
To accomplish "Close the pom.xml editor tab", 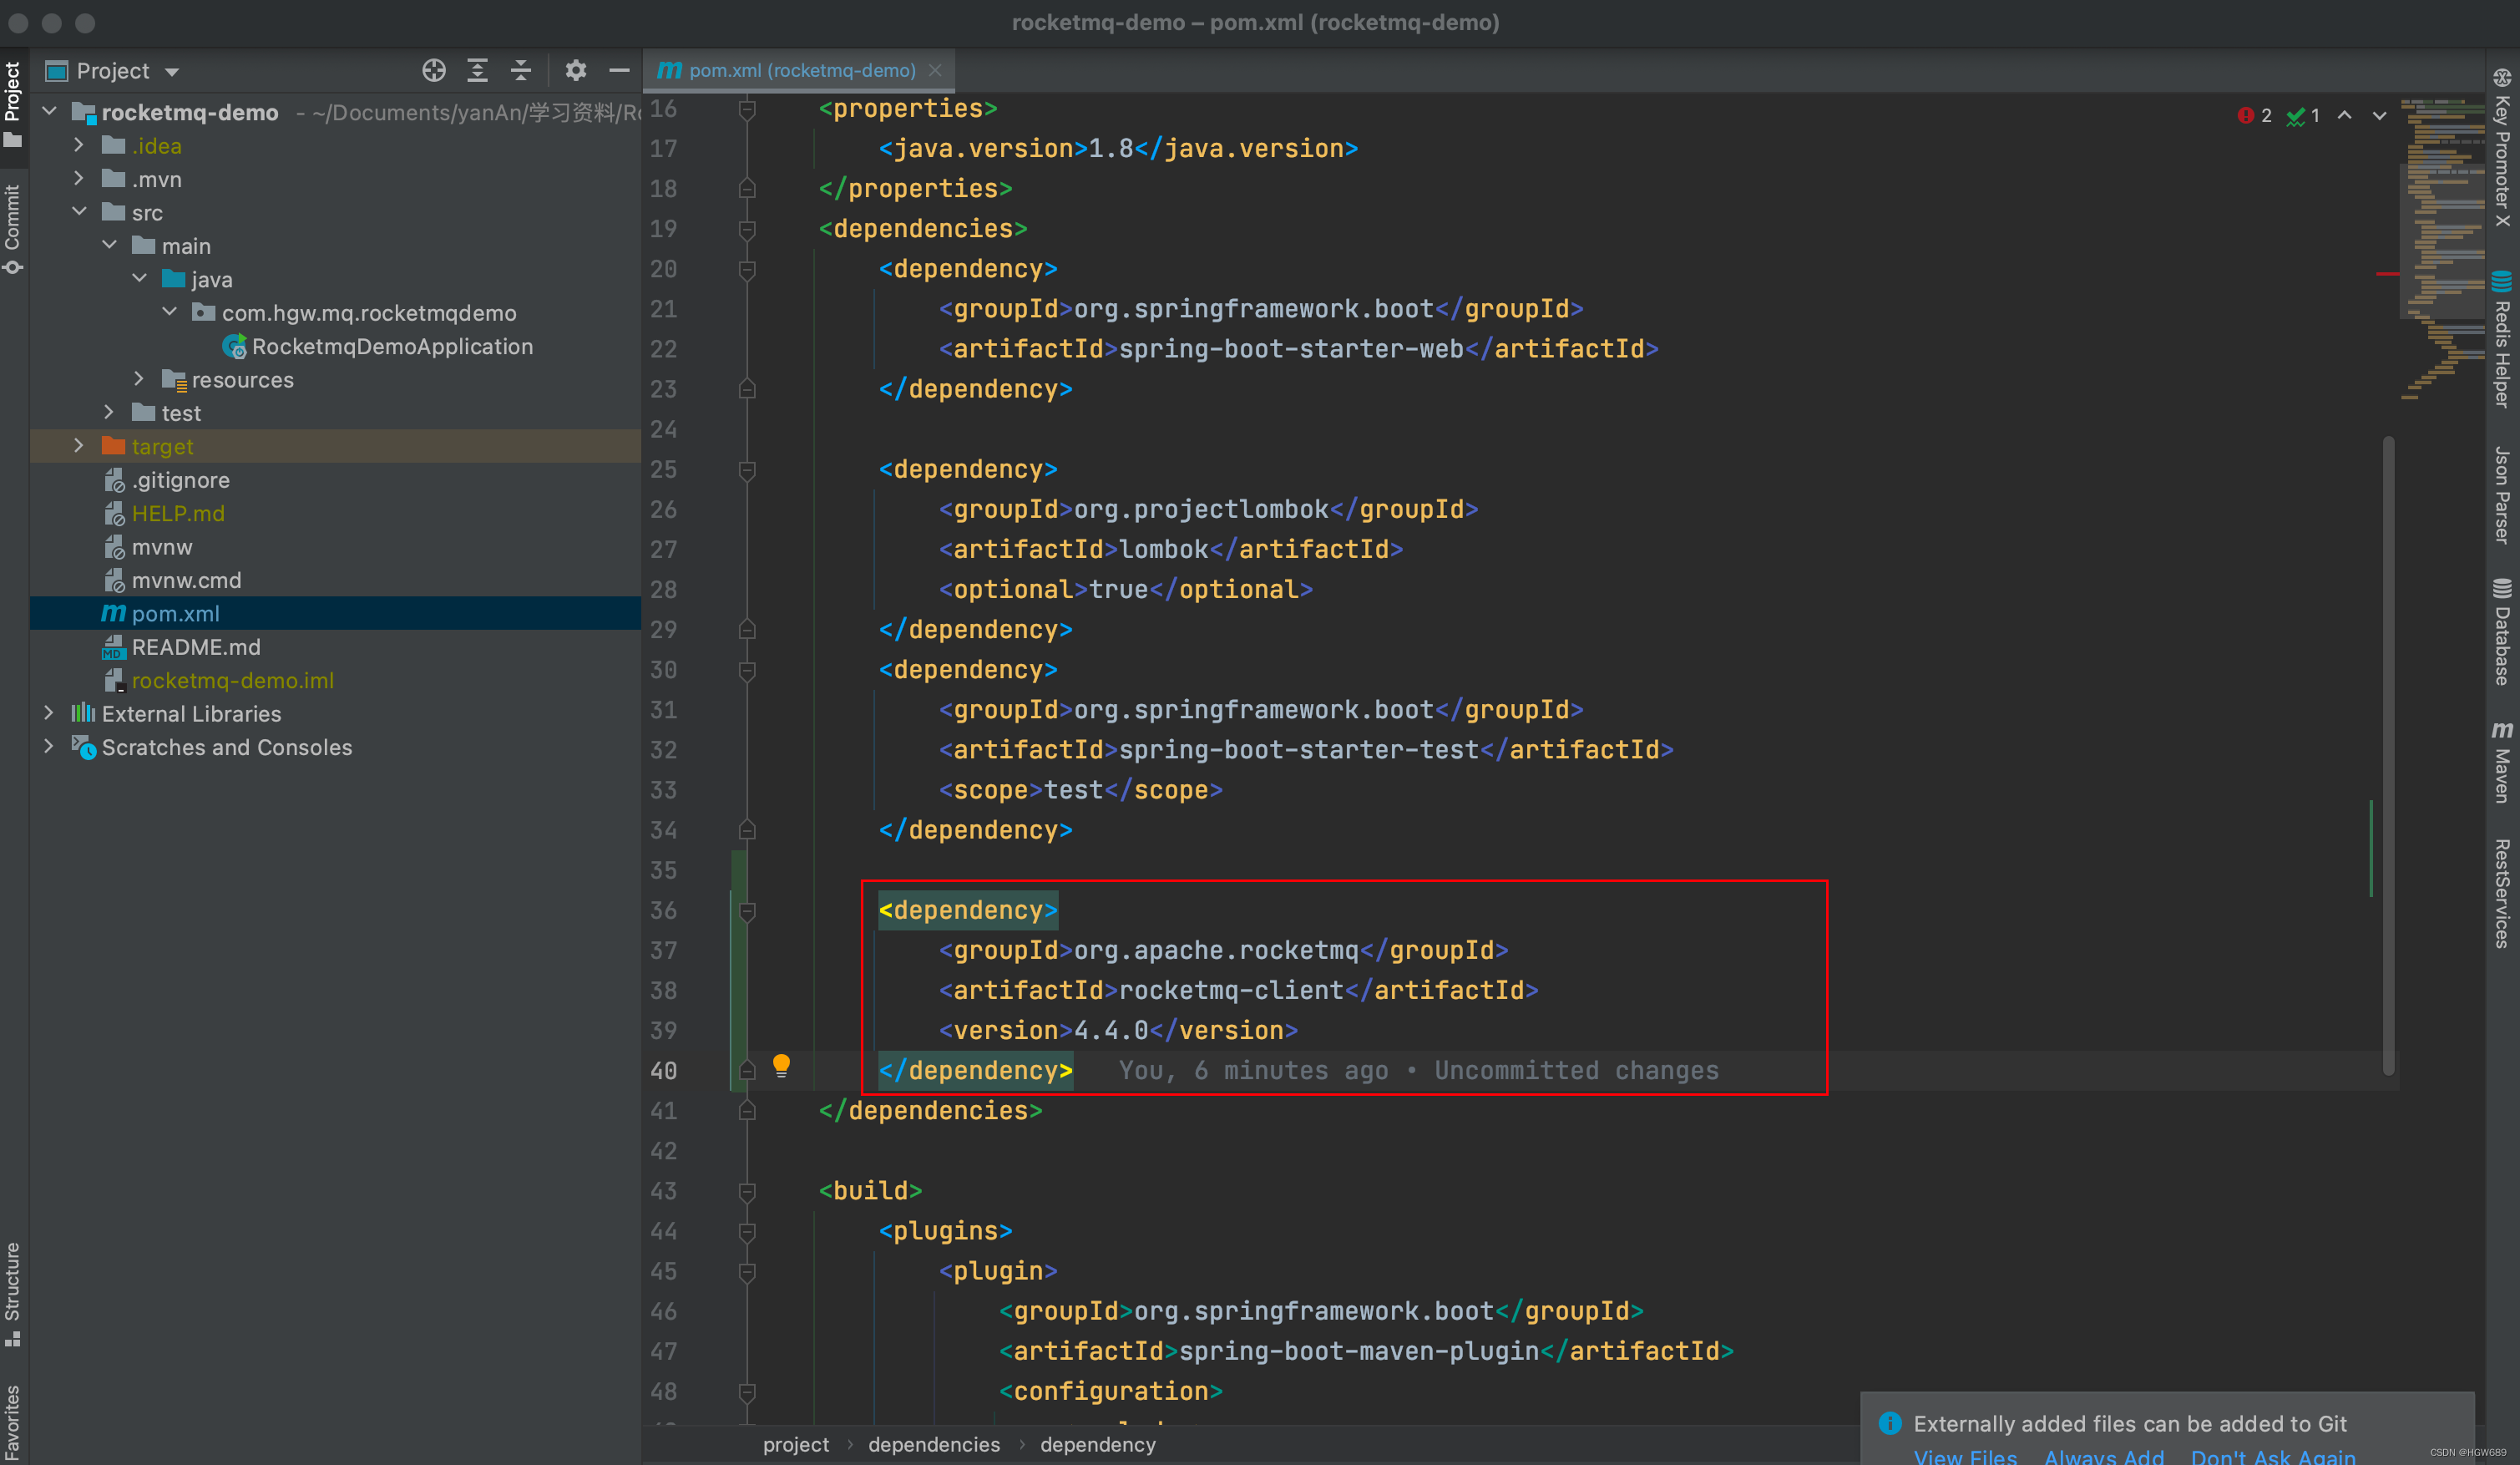I will [935, 70].
